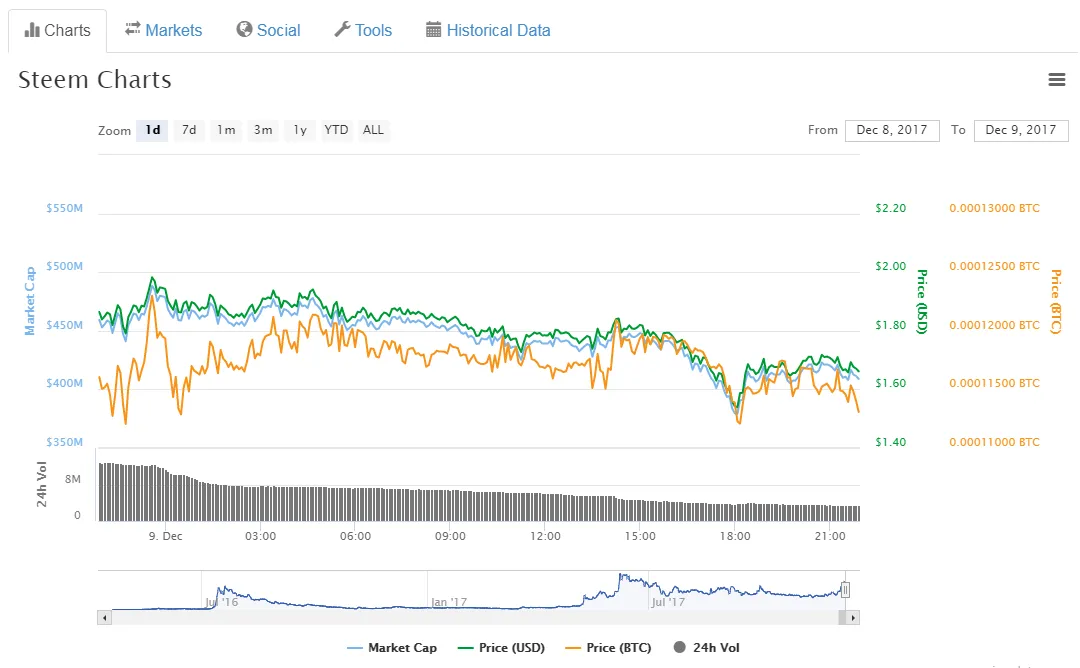
Task: Click the navigator scrollbar right arrow
Action: tap(853, 618)
